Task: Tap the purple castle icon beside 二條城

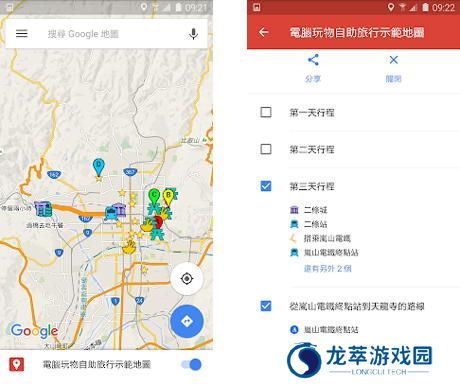Action: point(294,210)
